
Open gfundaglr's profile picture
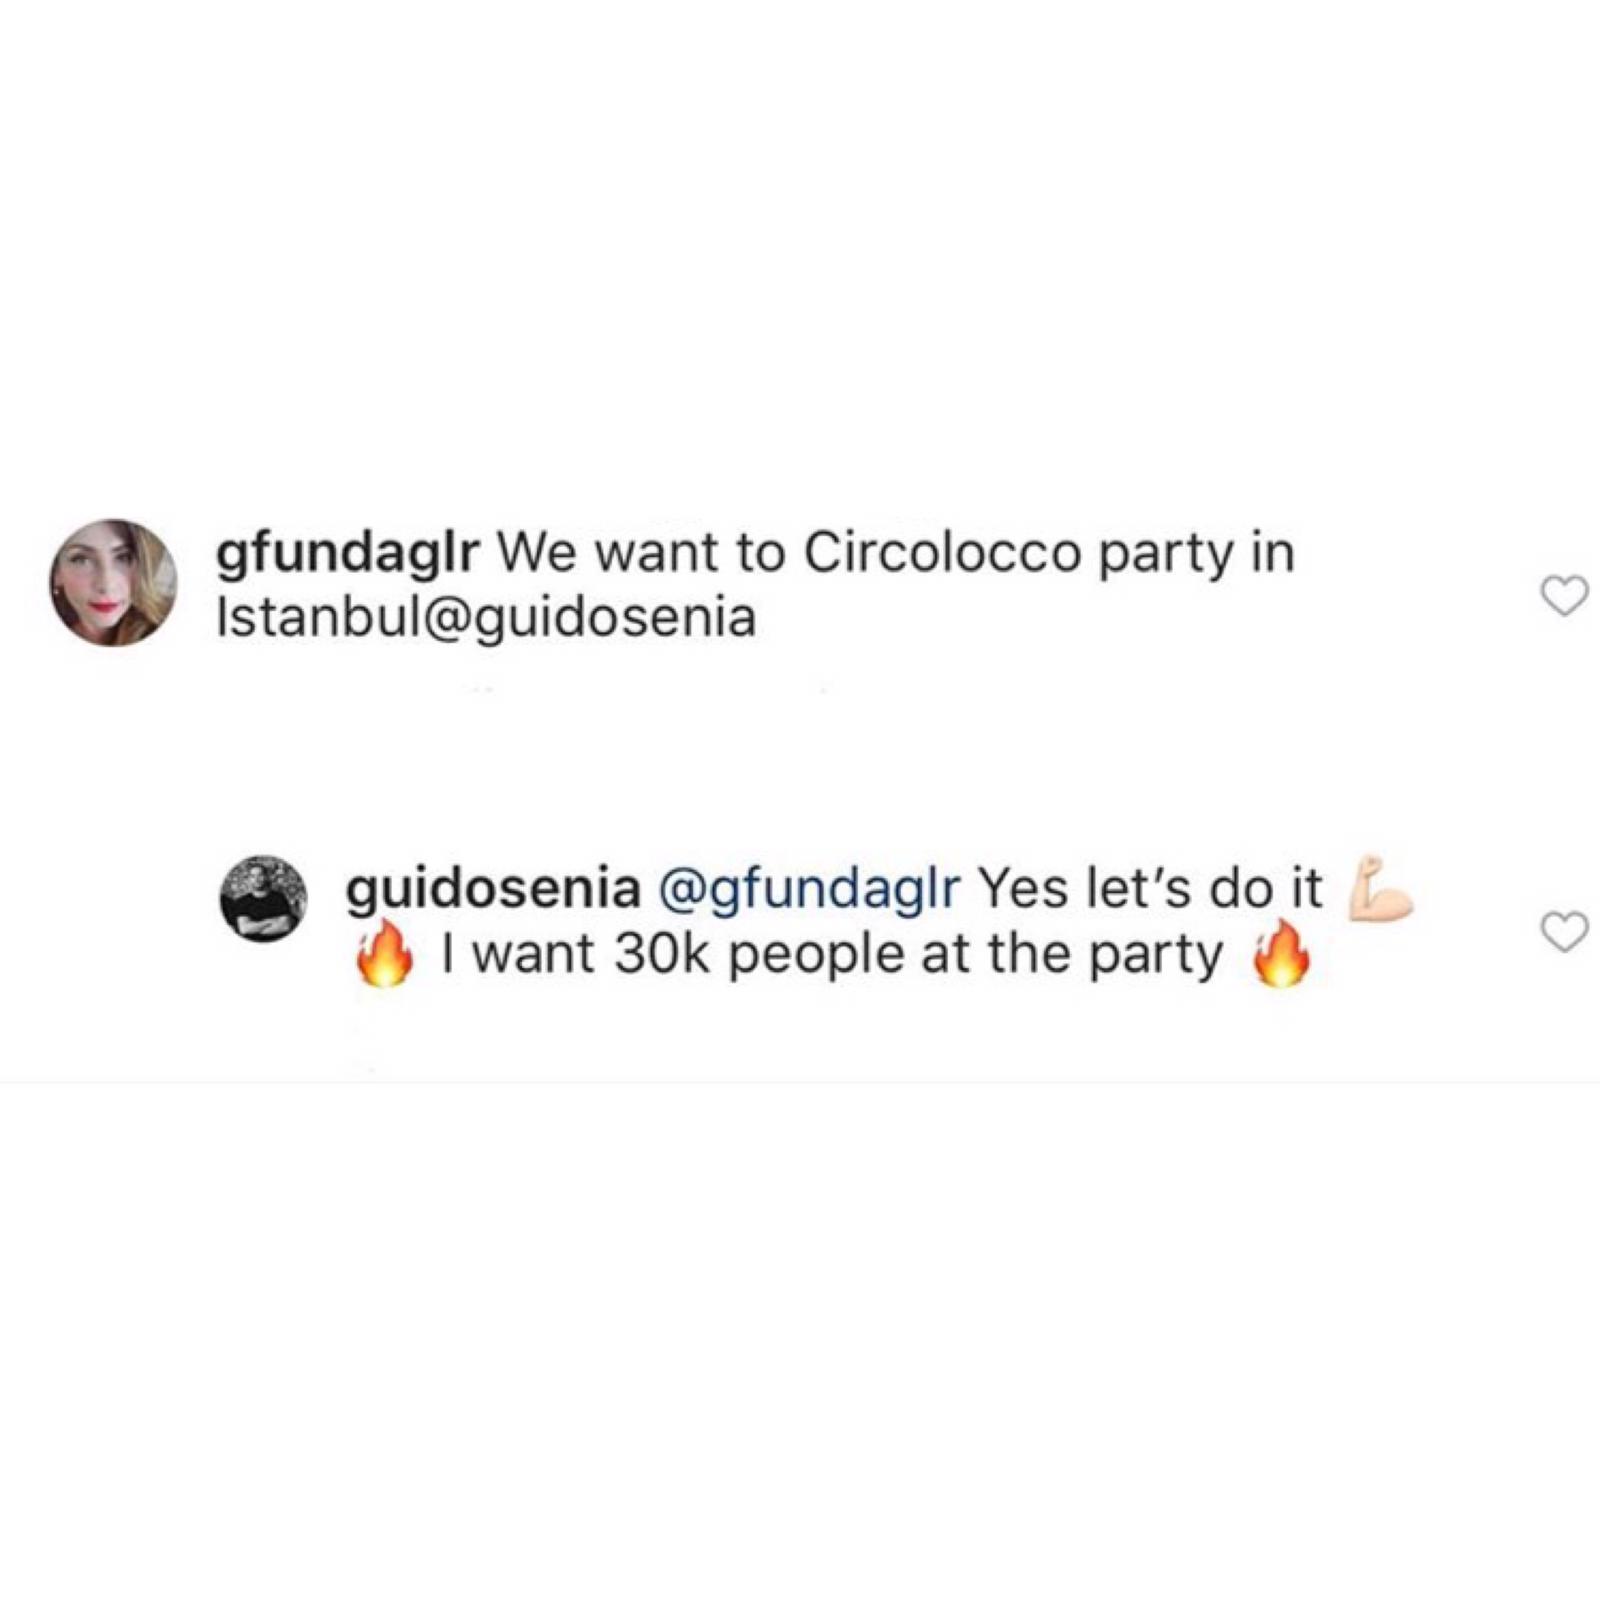point(114,582)
